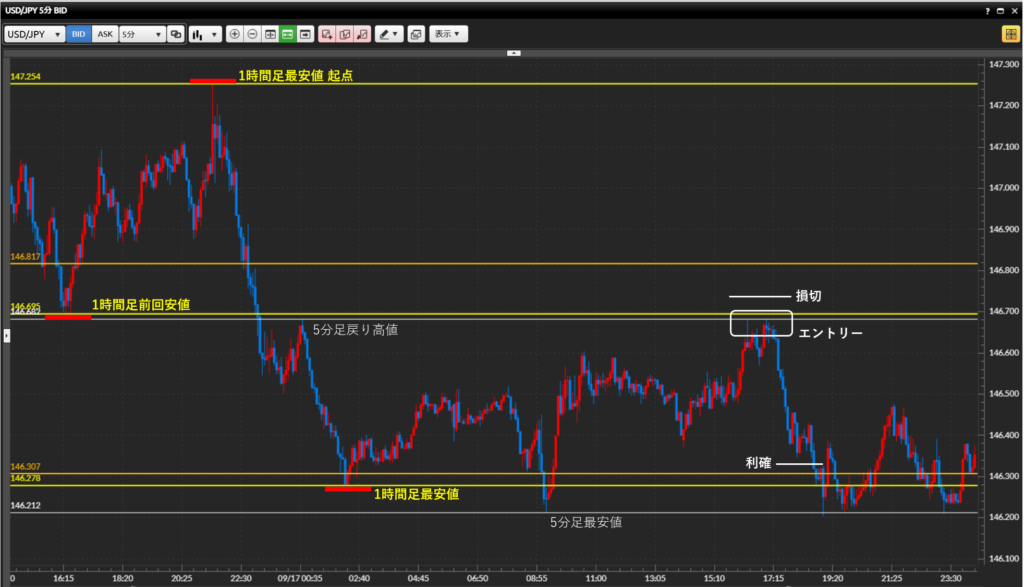Switch price display to ASK
The height and width of the screenshot is (587, 1024).
(104, 34)
